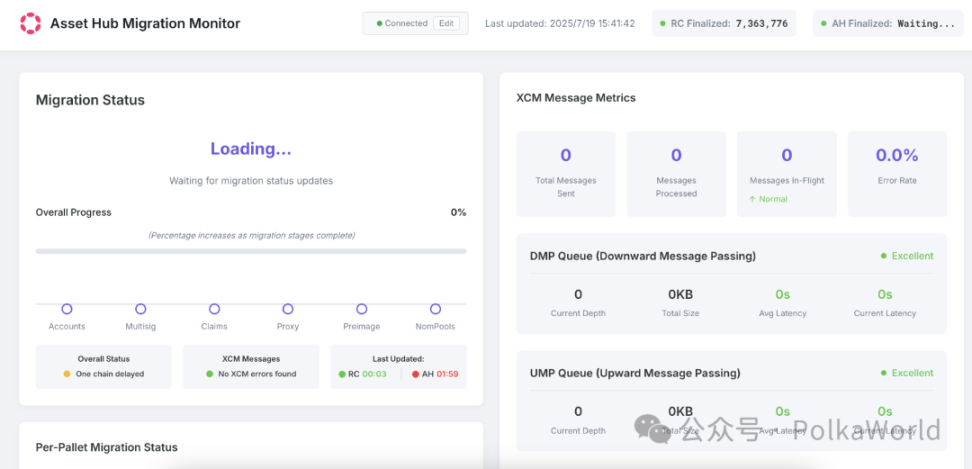Click the Error Rate metric card
Image resolution: width=972 pixels, height=469 pixels.
[896, 173]
